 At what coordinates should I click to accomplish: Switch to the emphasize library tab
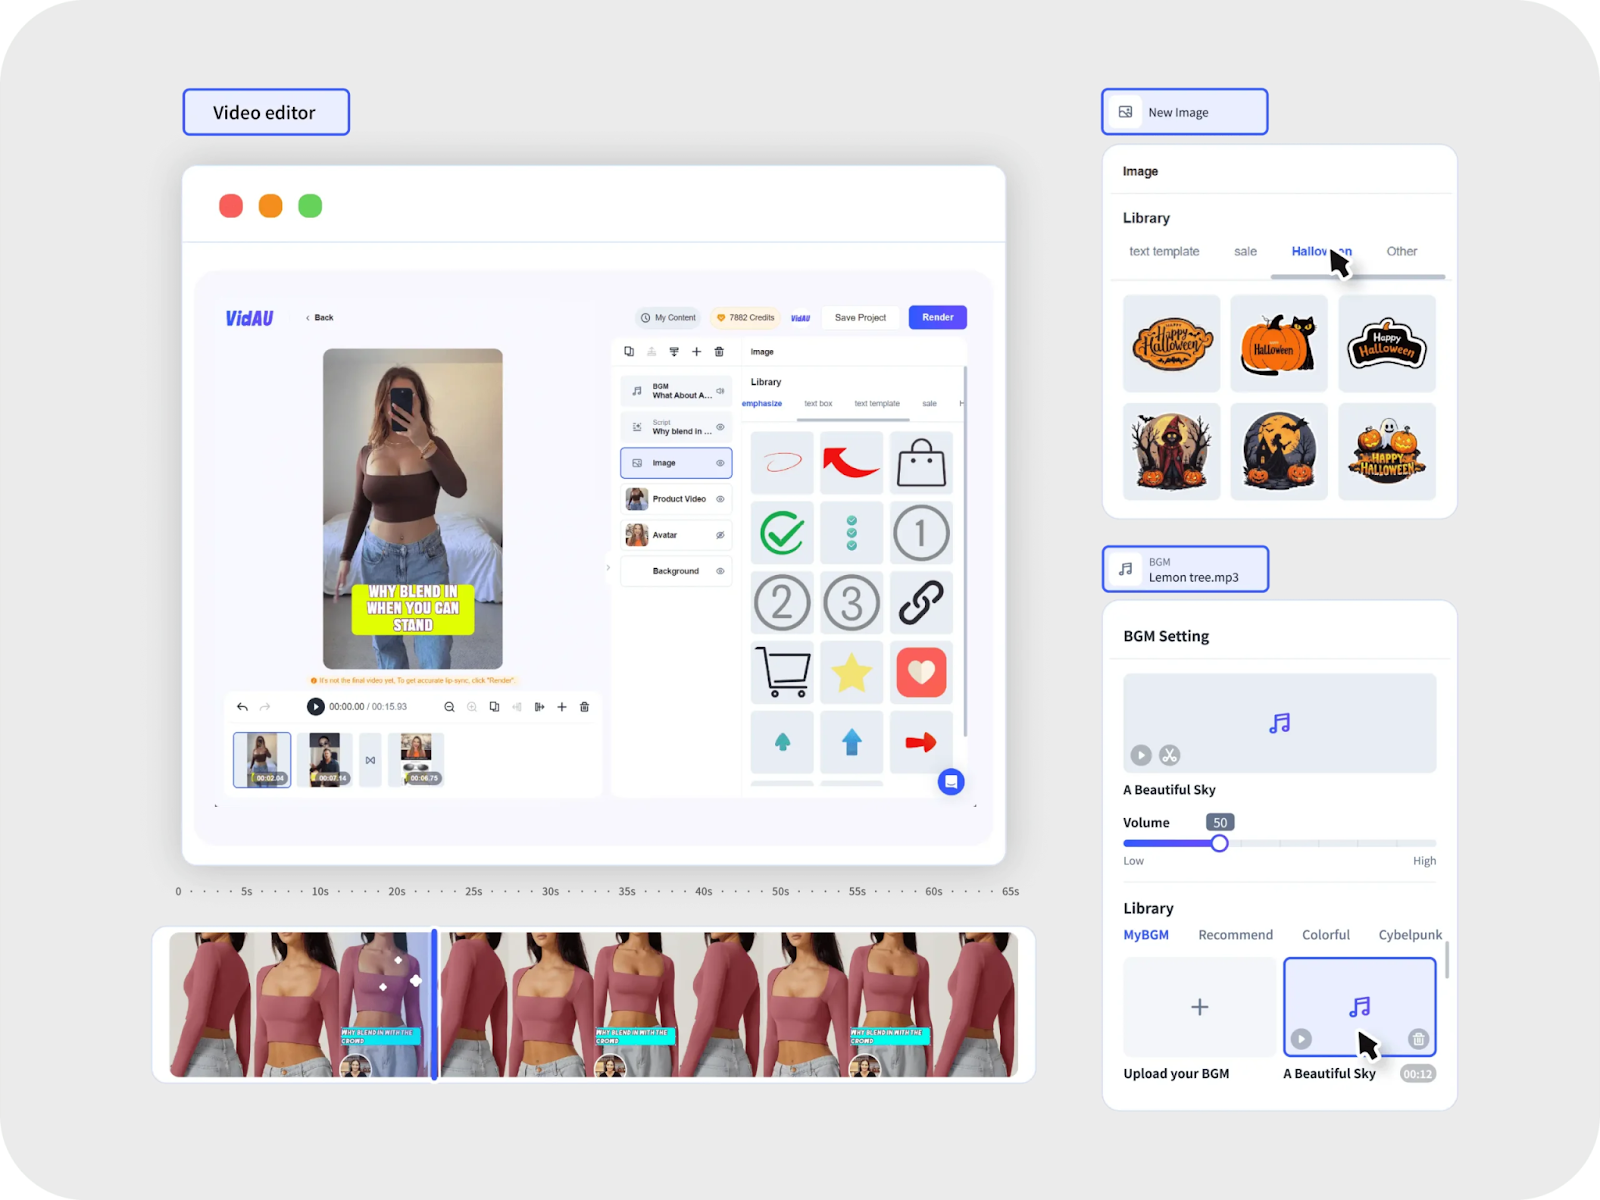pyautogui.click(x=762, y=404)
